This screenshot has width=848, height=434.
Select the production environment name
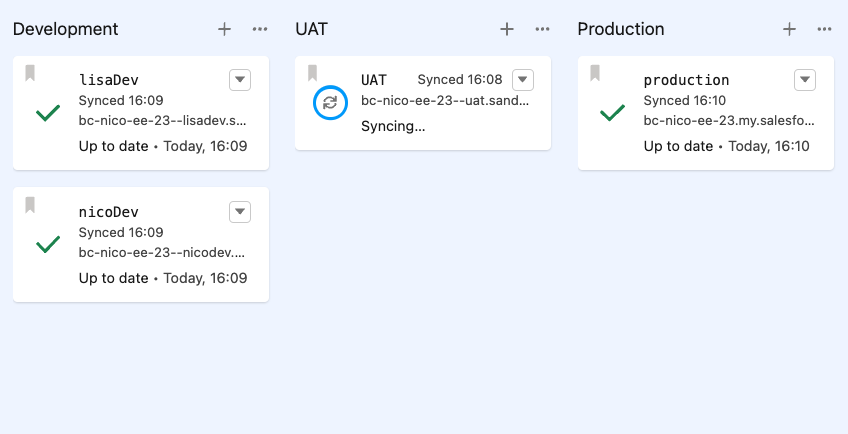click(686, 81)
